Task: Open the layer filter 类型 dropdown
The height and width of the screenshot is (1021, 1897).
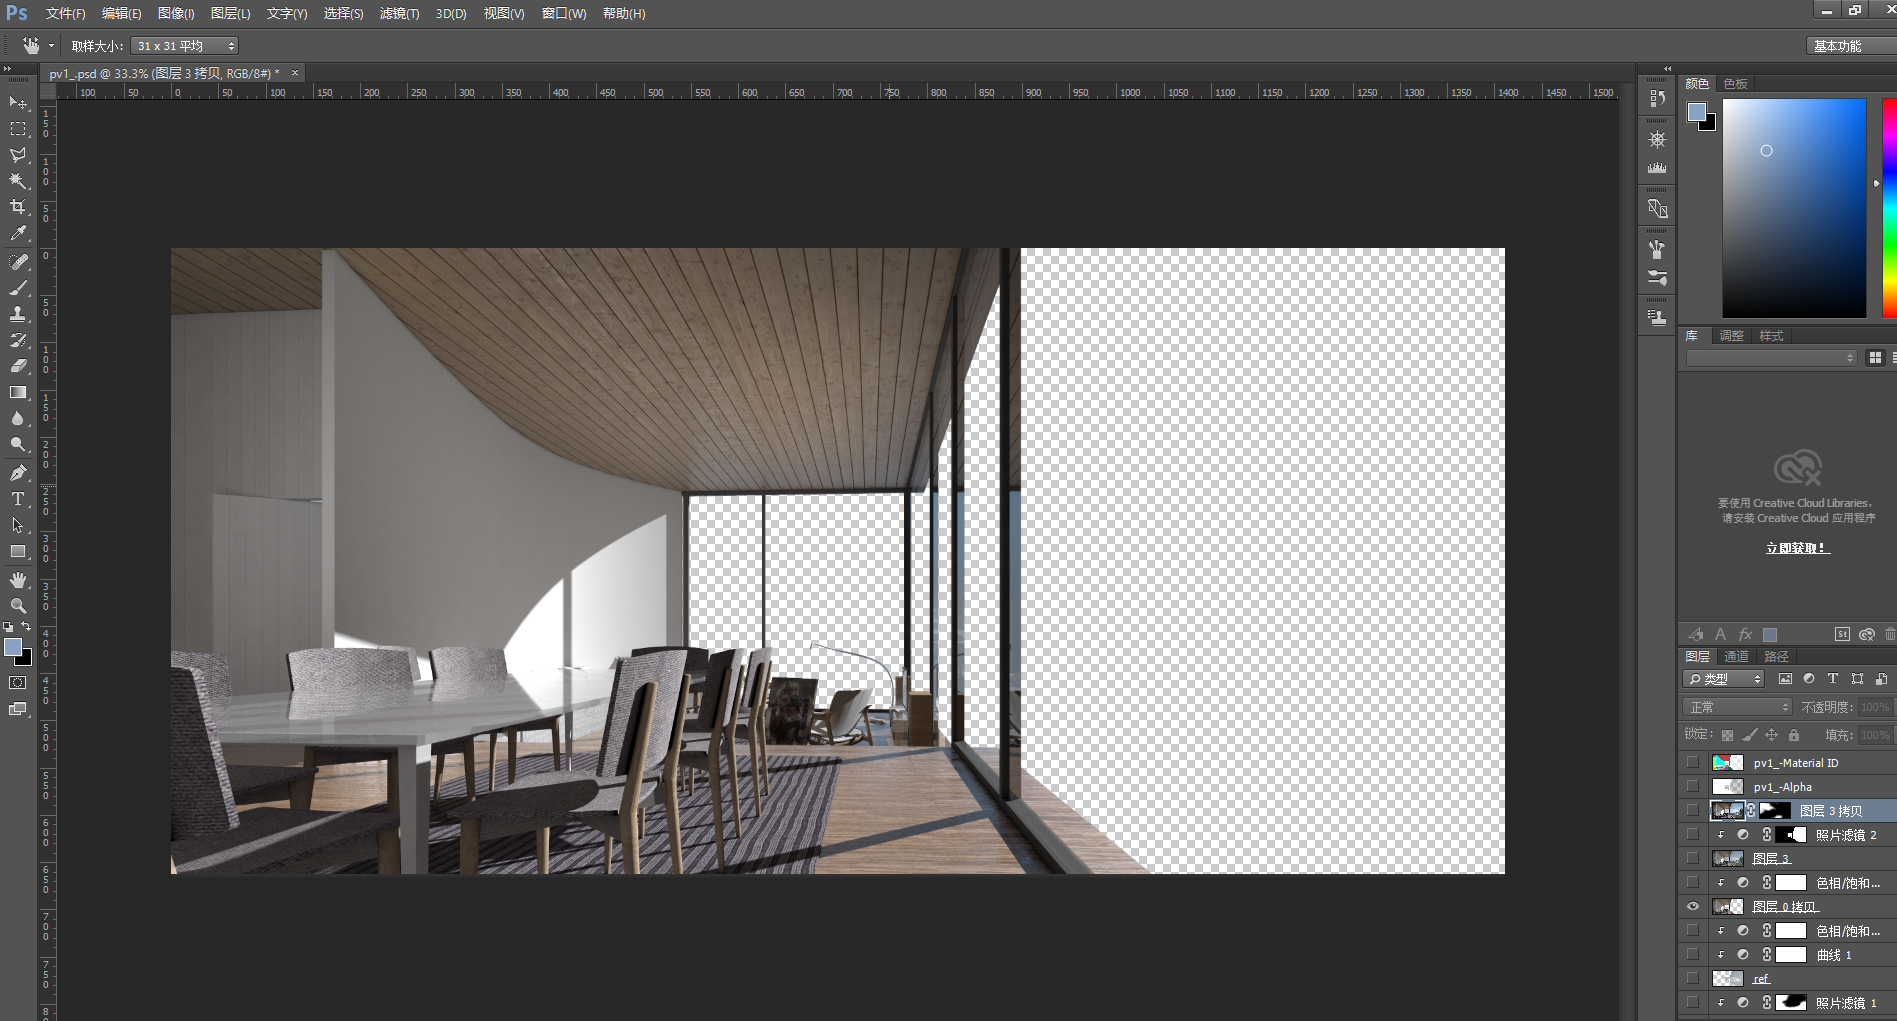Action: pos(1724,679)
